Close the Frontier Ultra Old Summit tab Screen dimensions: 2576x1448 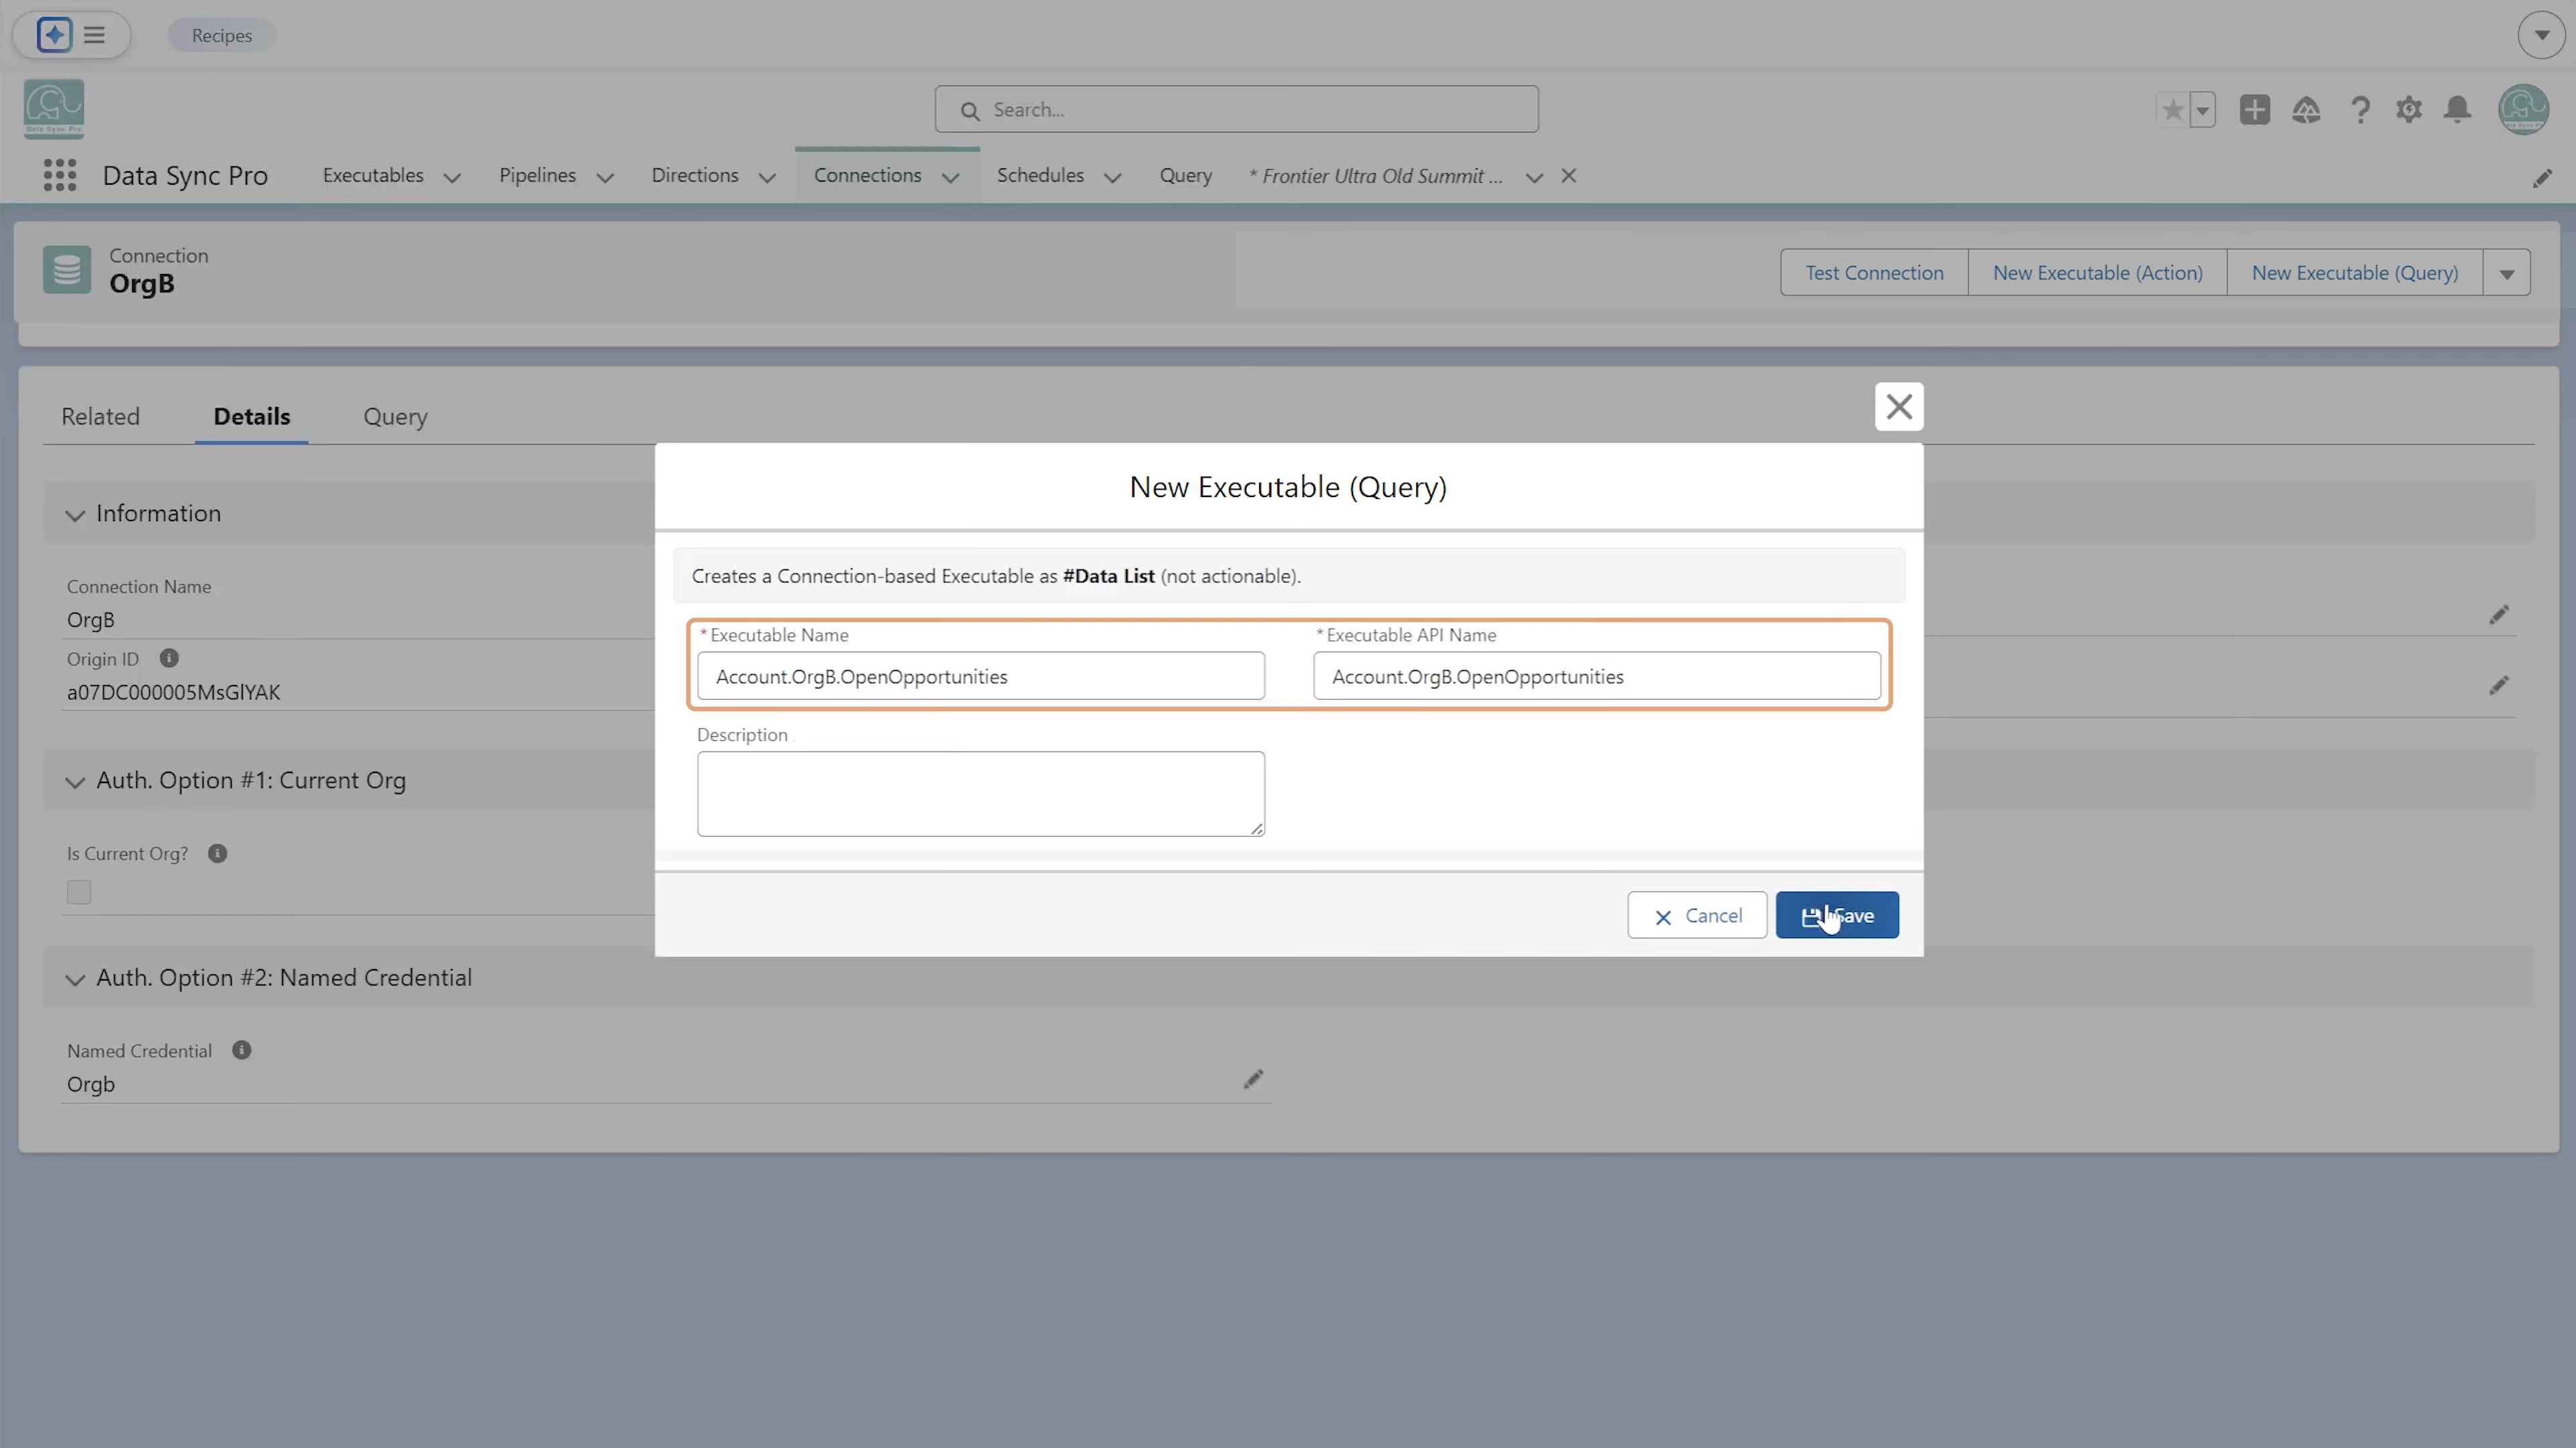point(1569,176)
